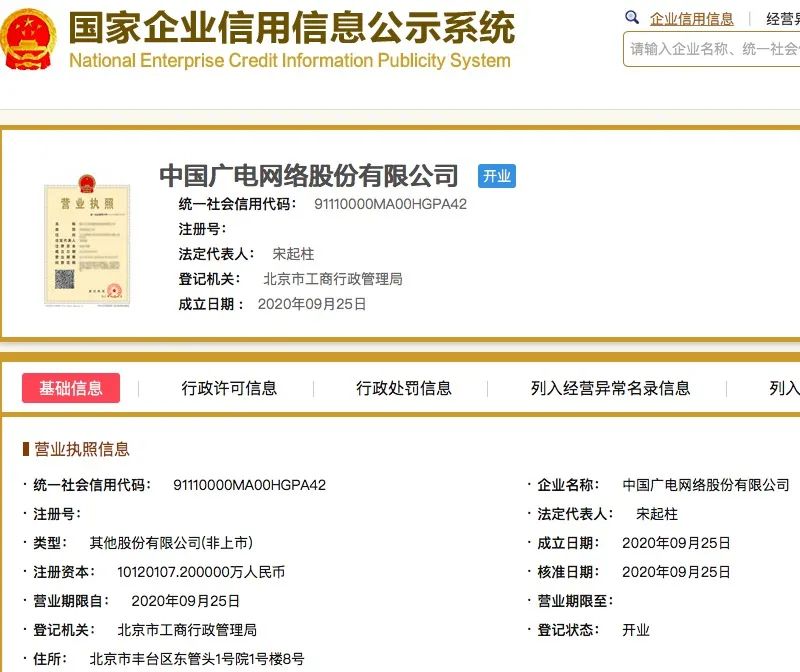800x672 pixels.
Task: Click the cut-off 经营 link at top right
Action: pos(782,18)
